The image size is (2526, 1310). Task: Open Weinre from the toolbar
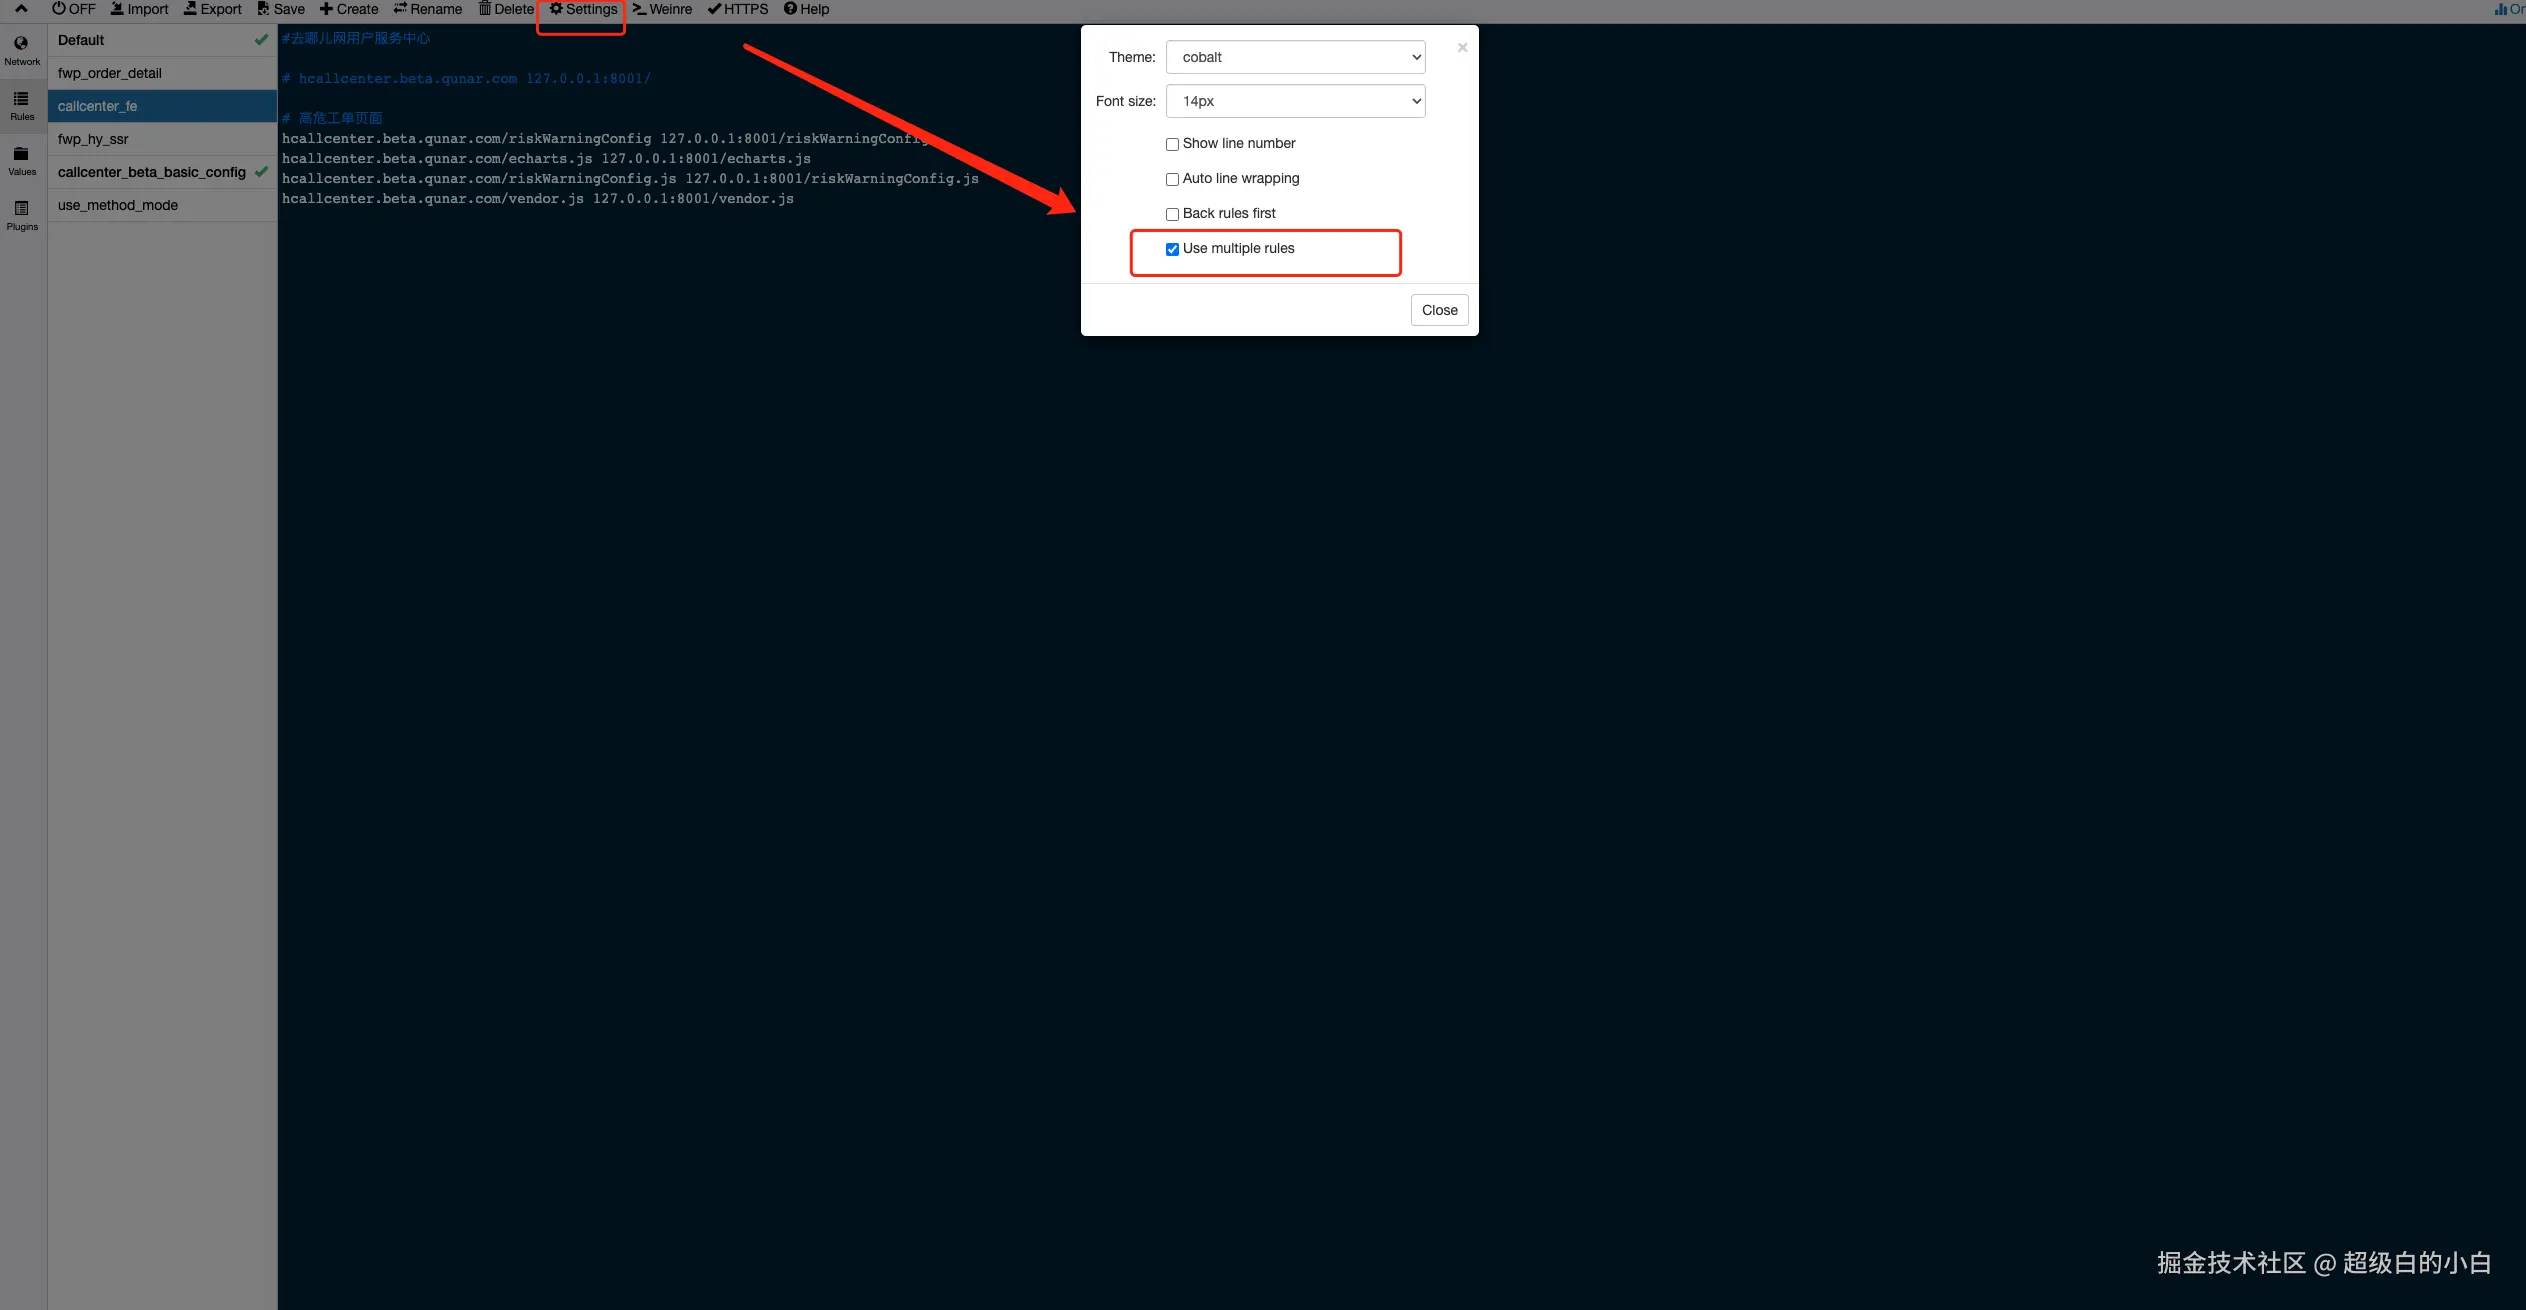(x=662, y=9)
